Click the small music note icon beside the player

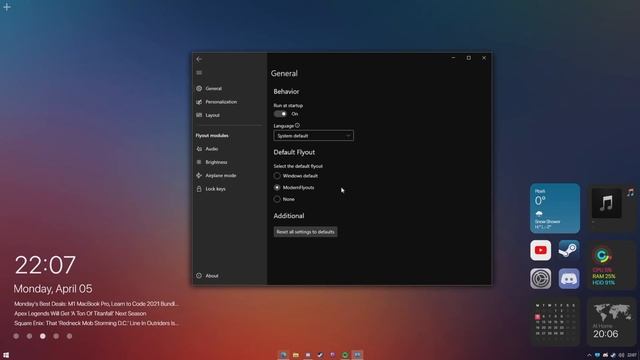631,192
